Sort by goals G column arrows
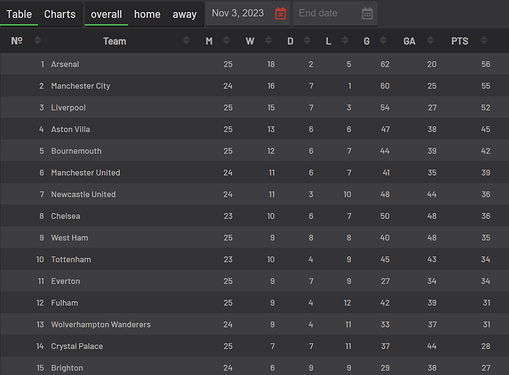 click(x=383, y=41)
